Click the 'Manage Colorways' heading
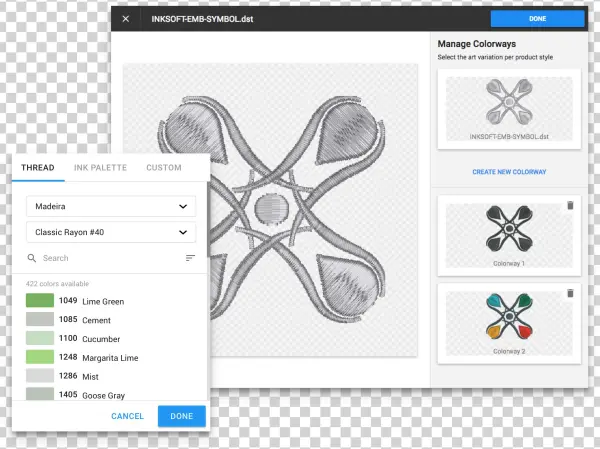This screenshot has width=600, height=449. 476,44
